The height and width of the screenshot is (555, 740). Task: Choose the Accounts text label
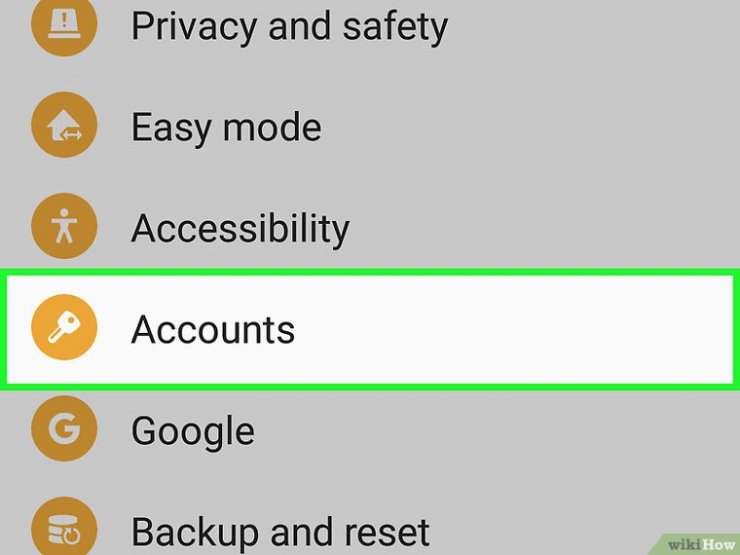pyautogui.click(x=213, y=329)
